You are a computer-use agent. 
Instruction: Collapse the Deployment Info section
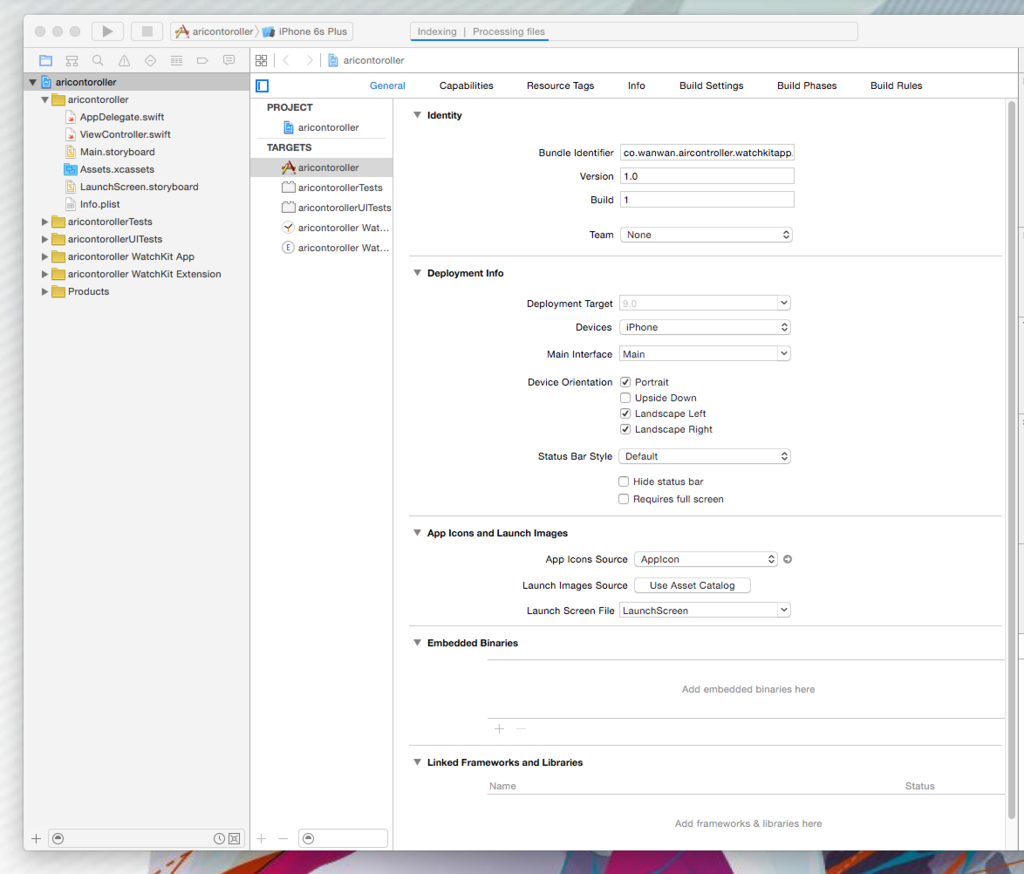coord(417,273)
